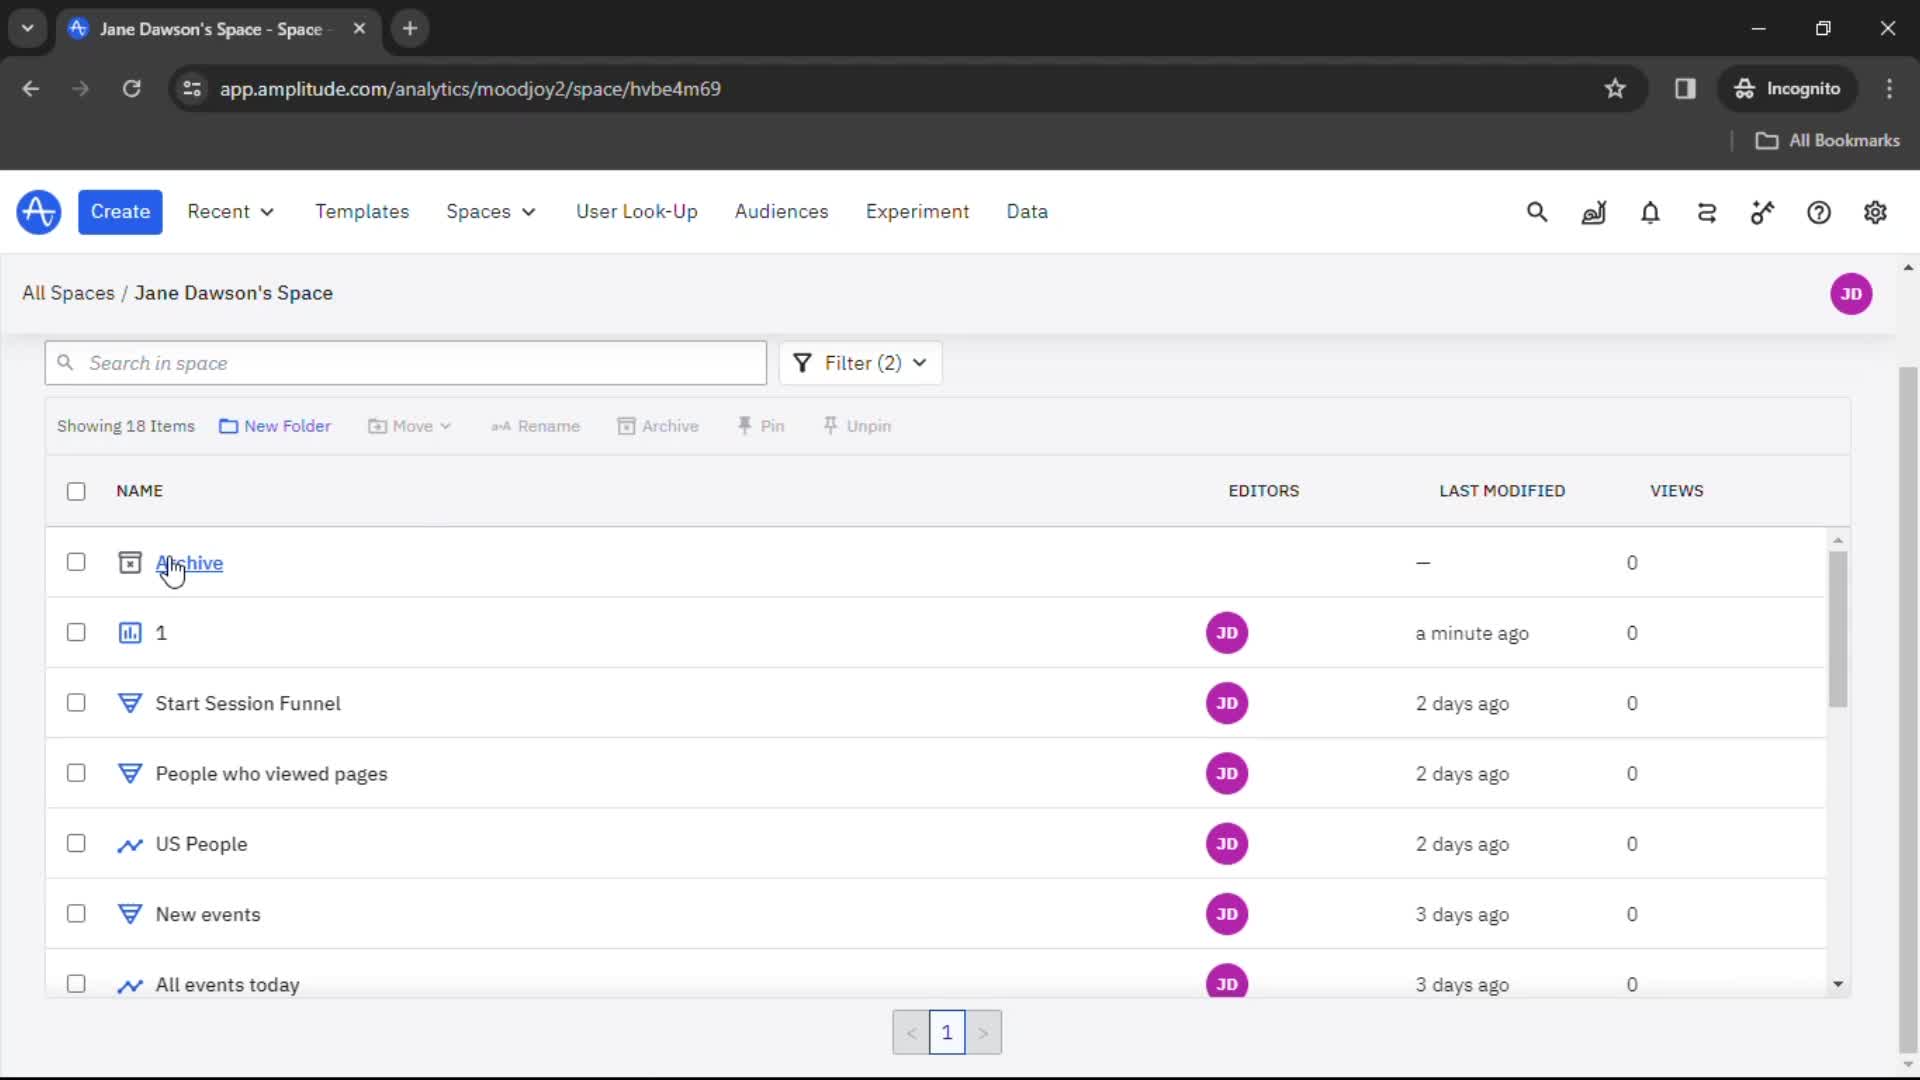Click the chart icon next to item '1'
The height and width of the screenshot is (1080, 1920).
coord(129,633)
